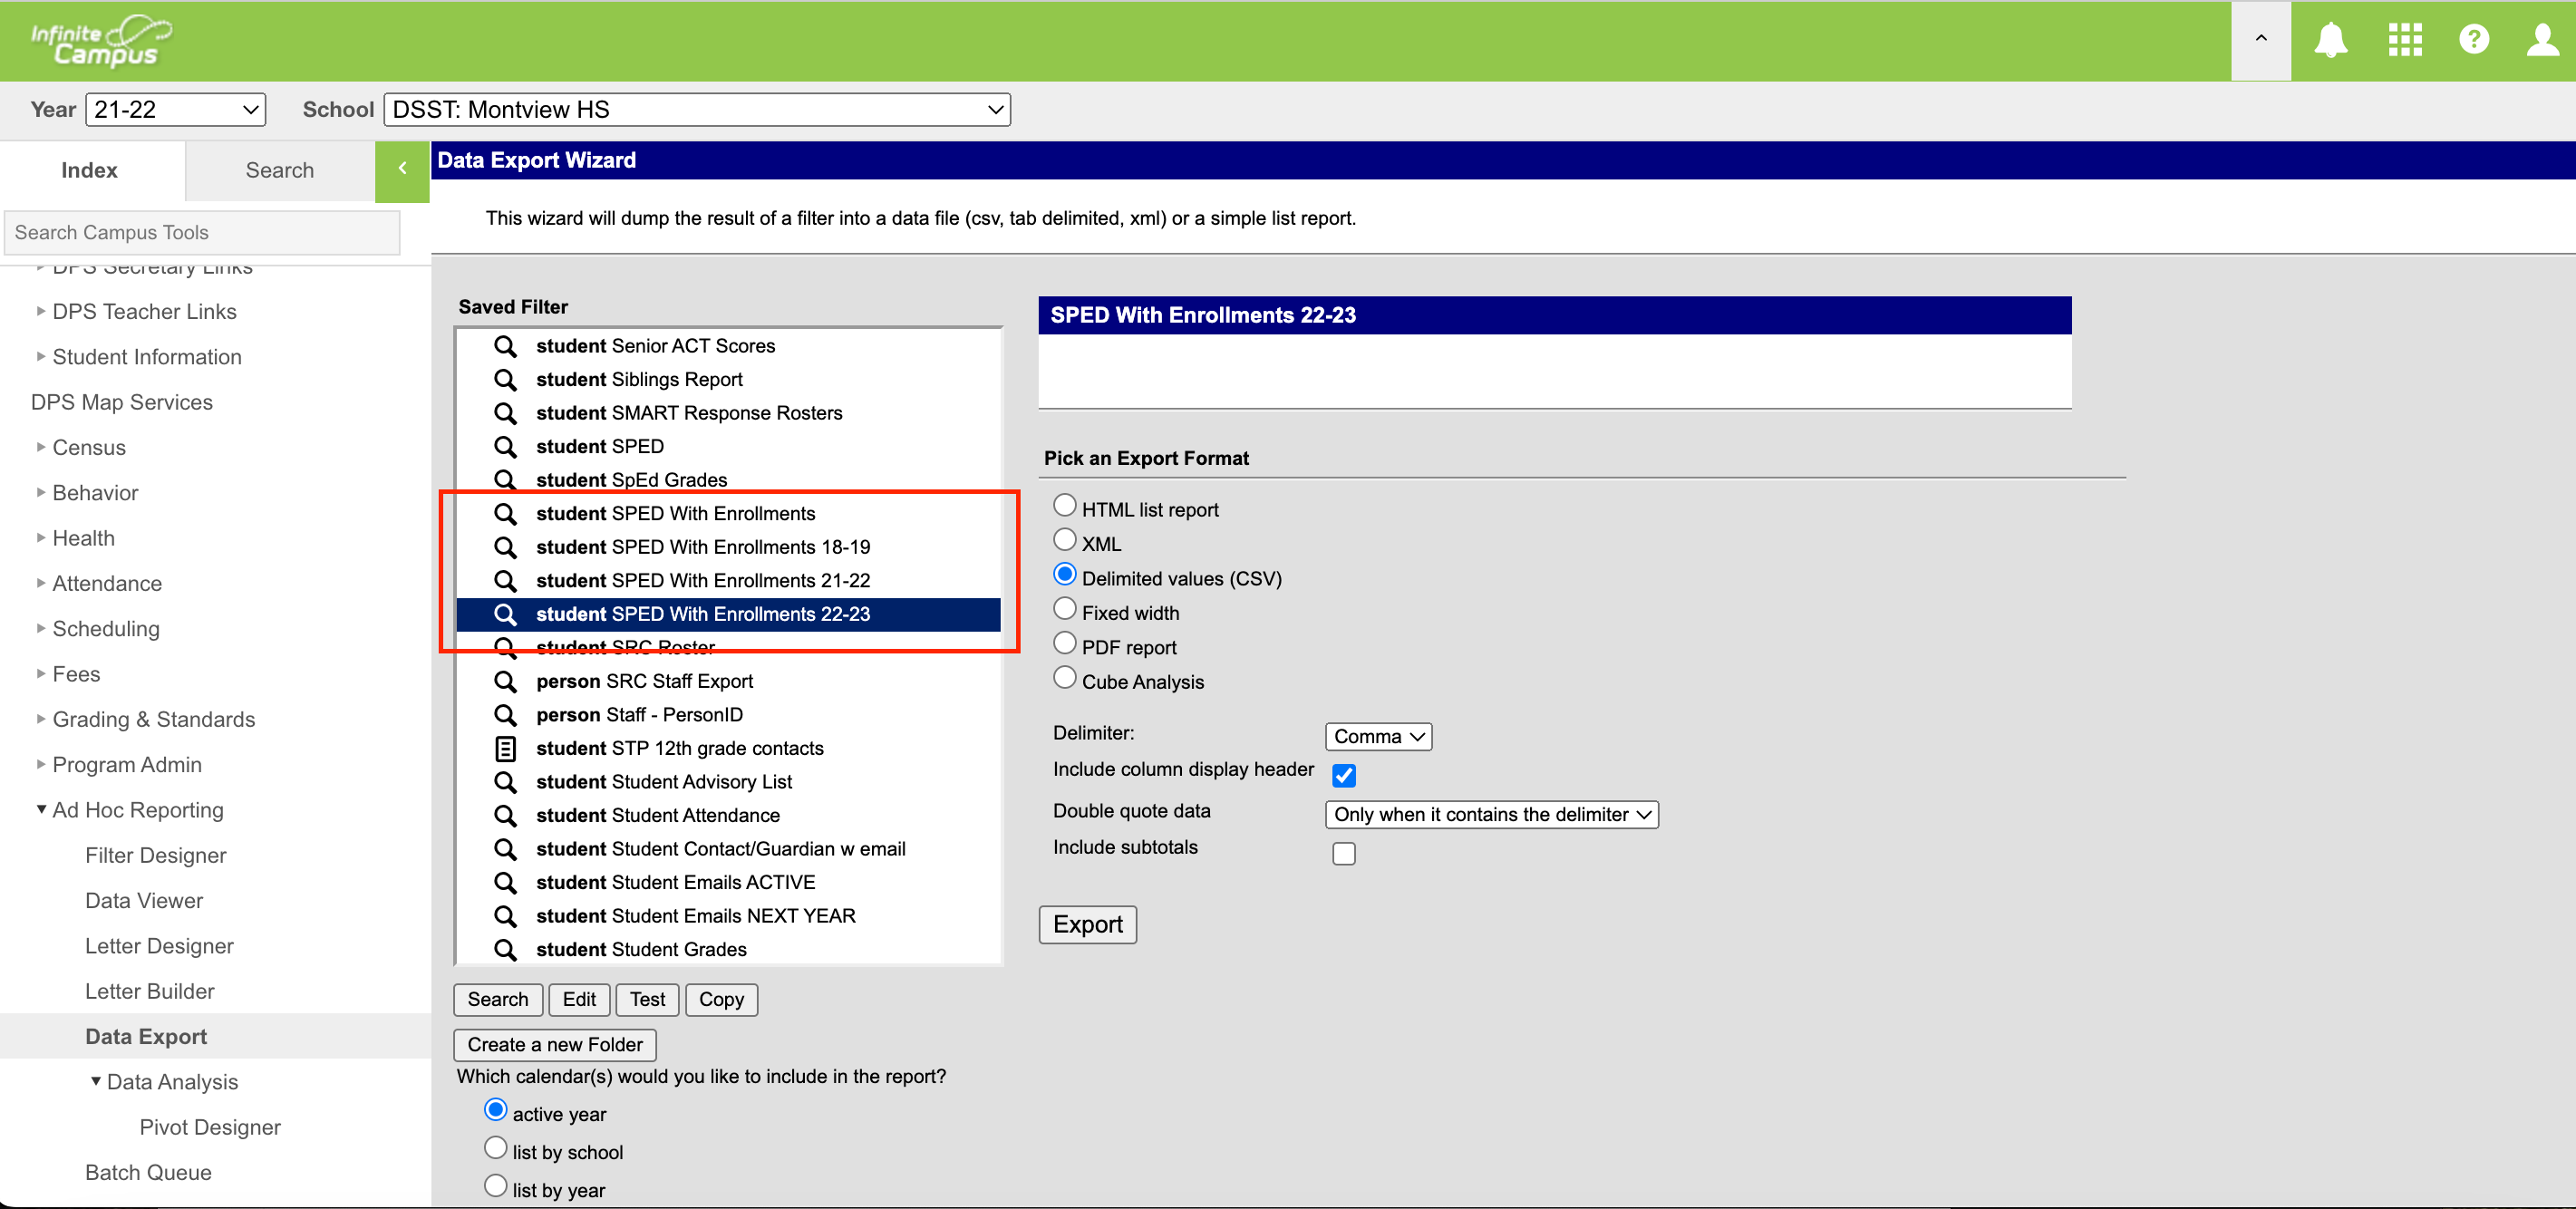Open the help question mark icon

point(2473,40)
